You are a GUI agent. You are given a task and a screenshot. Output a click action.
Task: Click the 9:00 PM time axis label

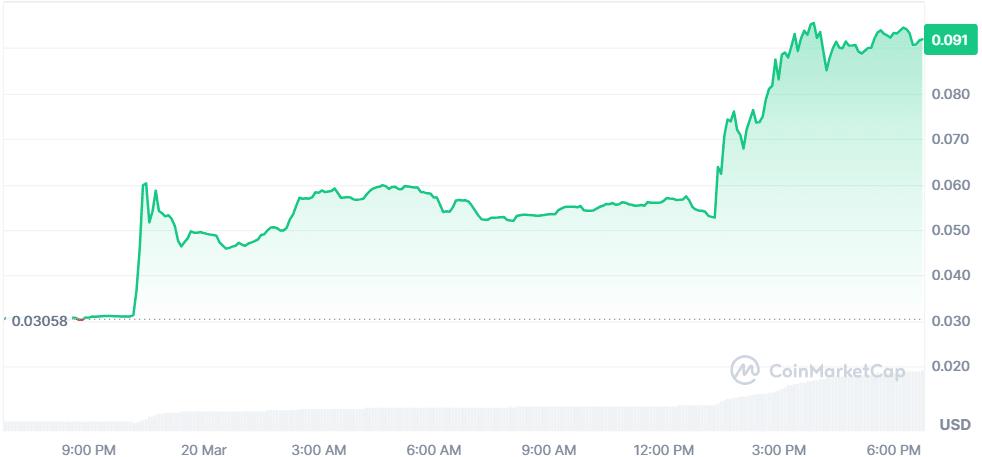[x=89, y=449]
